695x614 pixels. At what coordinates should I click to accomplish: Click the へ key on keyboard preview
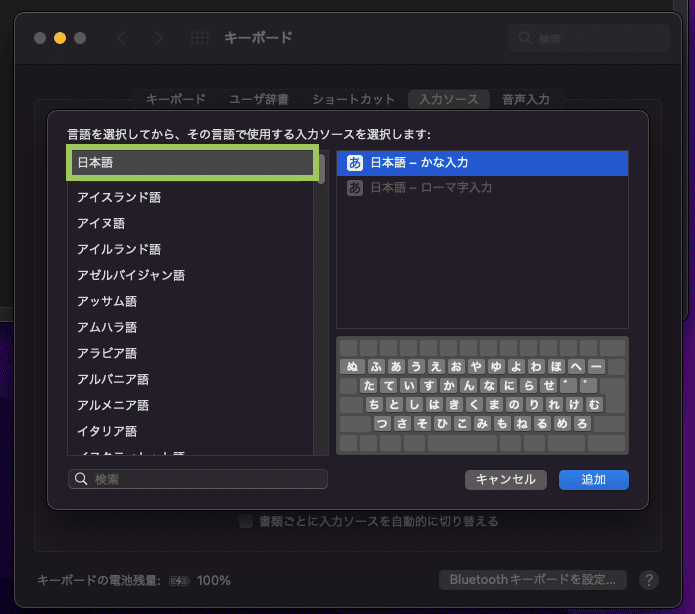click(576, 367)
